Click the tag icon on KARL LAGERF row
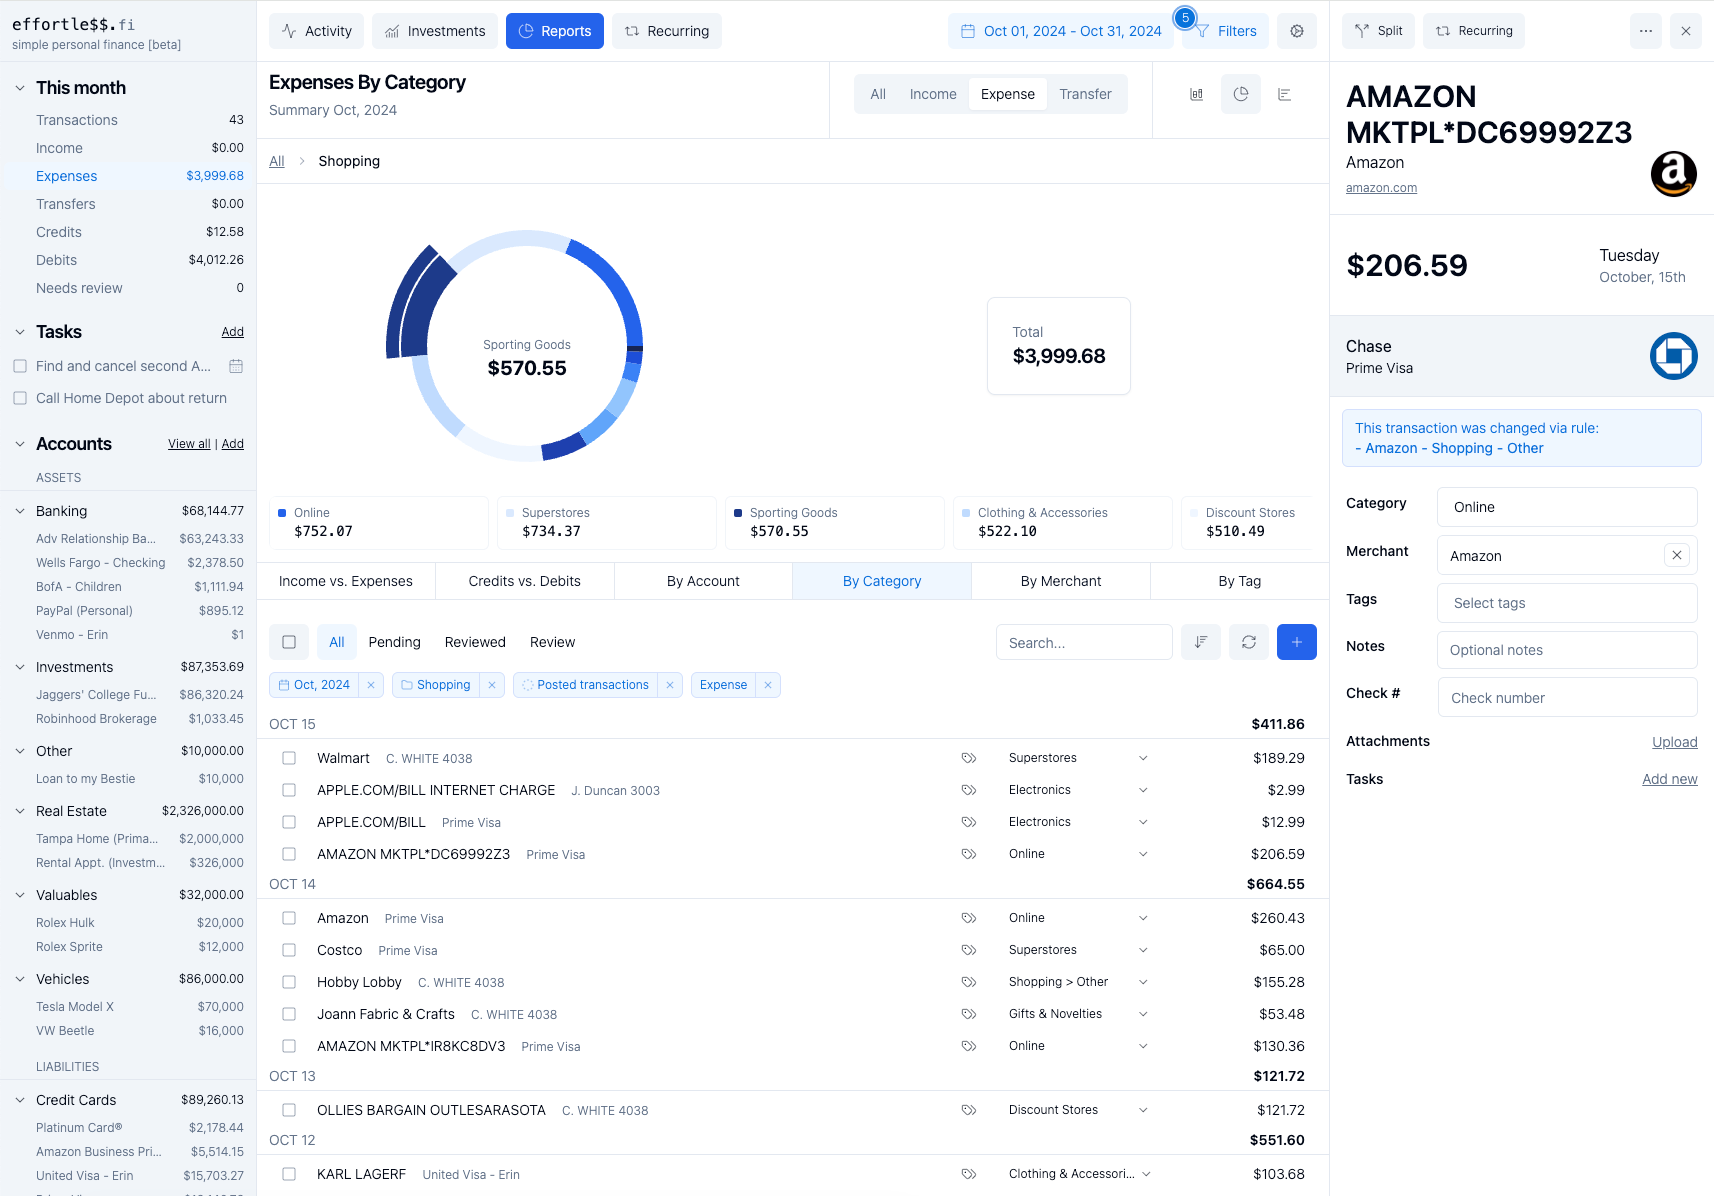1714x1196 pixels. [x=968, y=1174]
